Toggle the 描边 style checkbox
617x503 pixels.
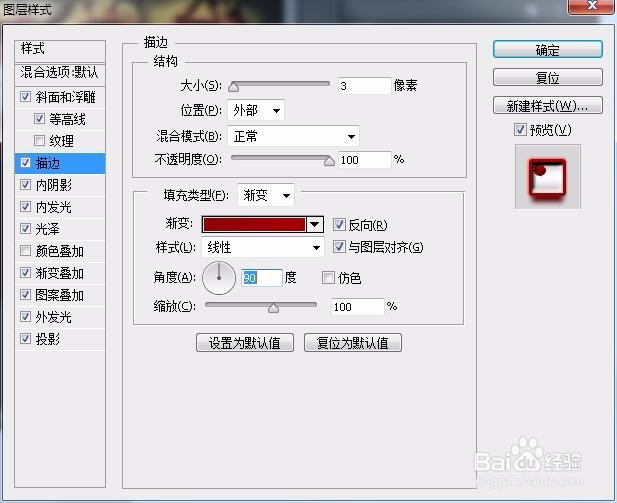[x=26, y=163]
